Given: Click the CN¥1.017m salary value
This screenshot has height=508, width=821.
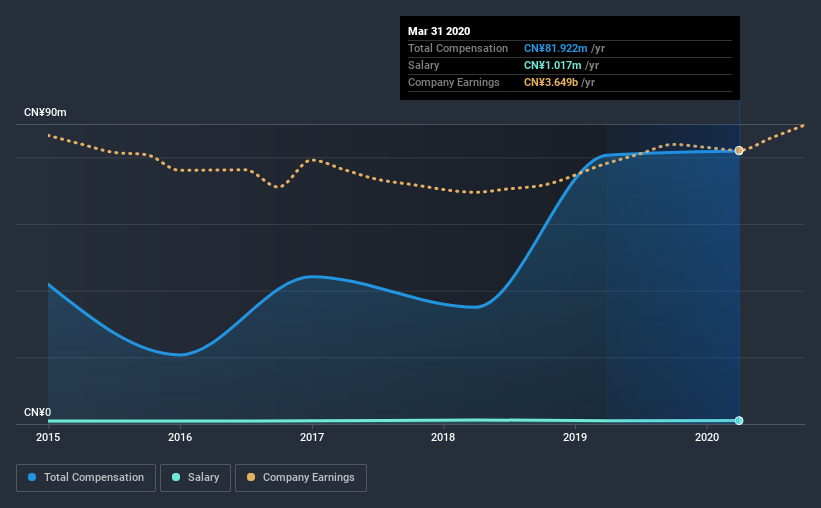Looking at the screenshot, I should tap(552, 65).
